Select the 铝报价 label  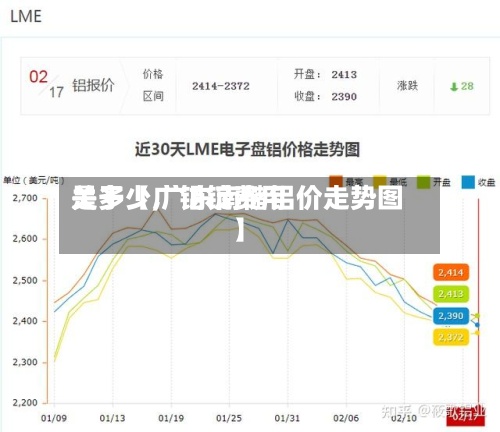coord(93,85)
